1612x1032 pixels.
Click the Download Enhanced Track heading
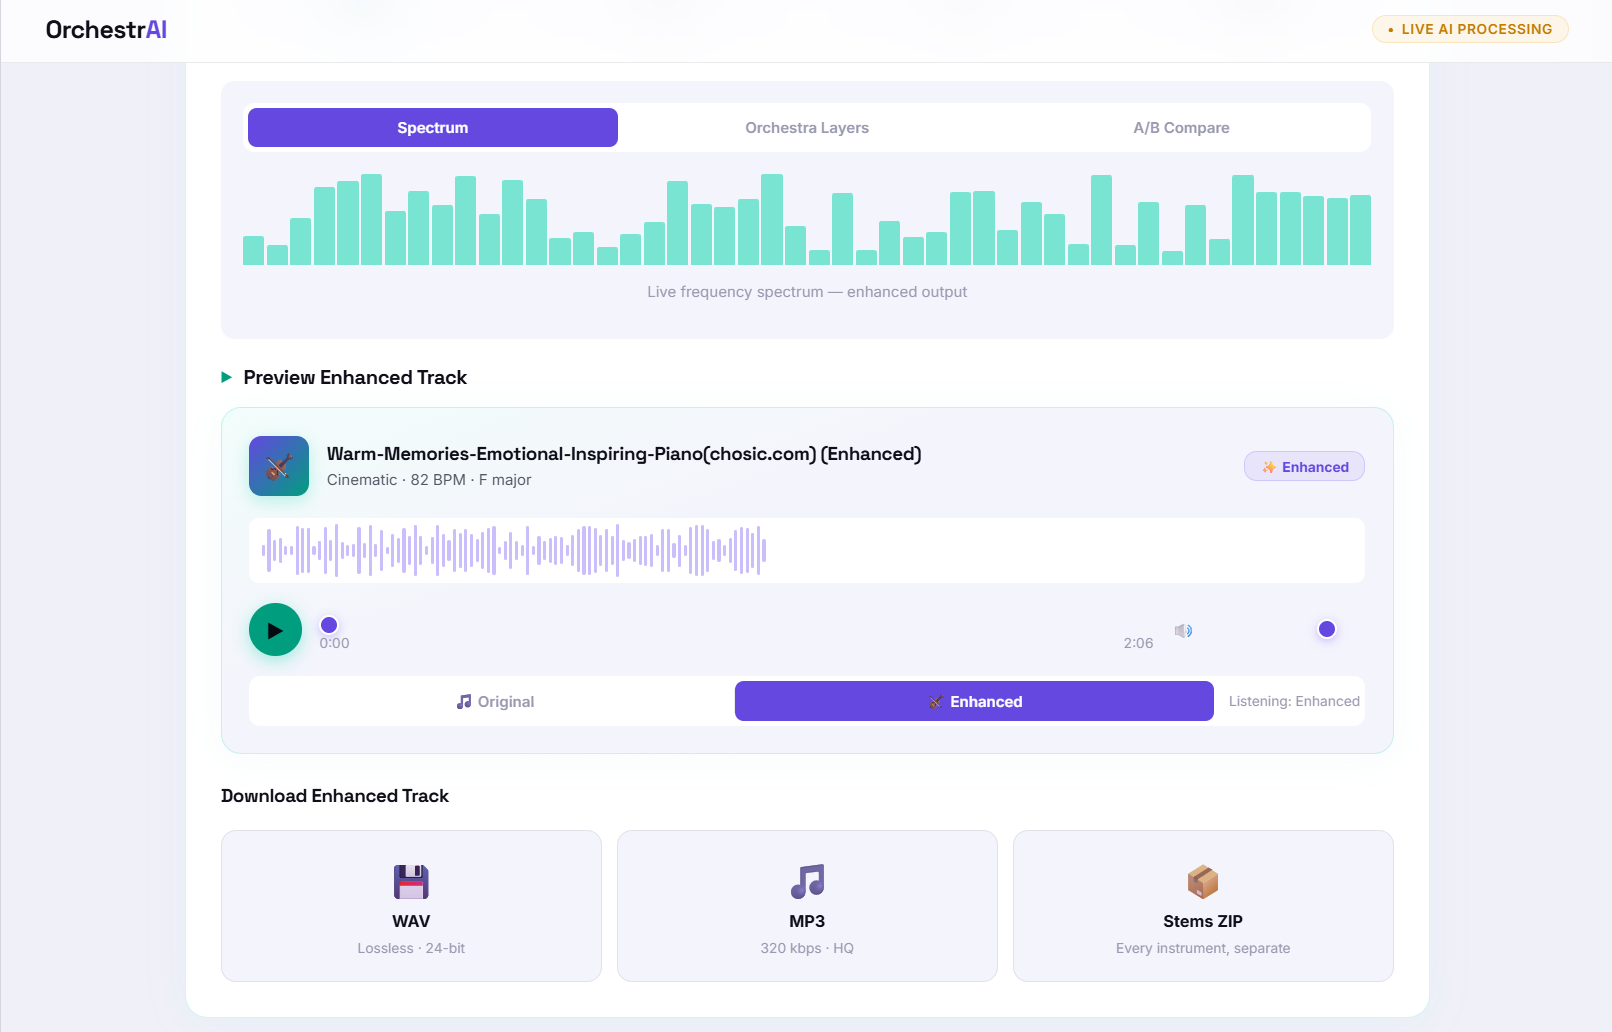point(335,796)
